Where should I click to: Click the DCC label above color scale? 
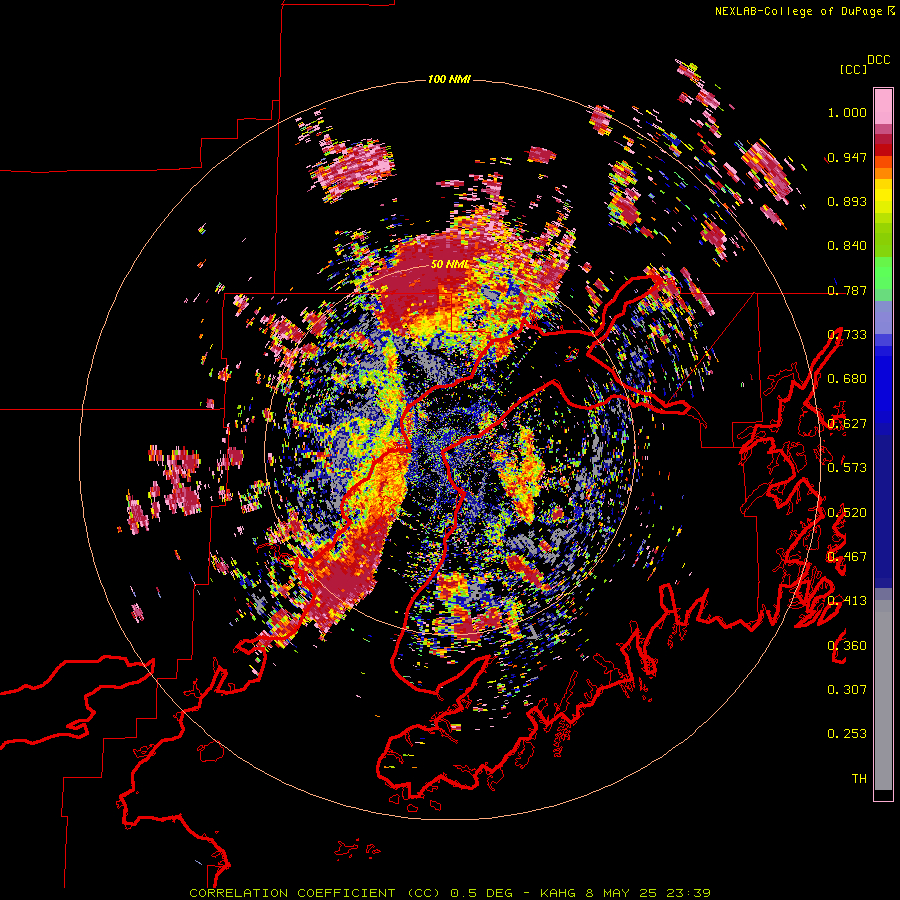click(879, 60)
